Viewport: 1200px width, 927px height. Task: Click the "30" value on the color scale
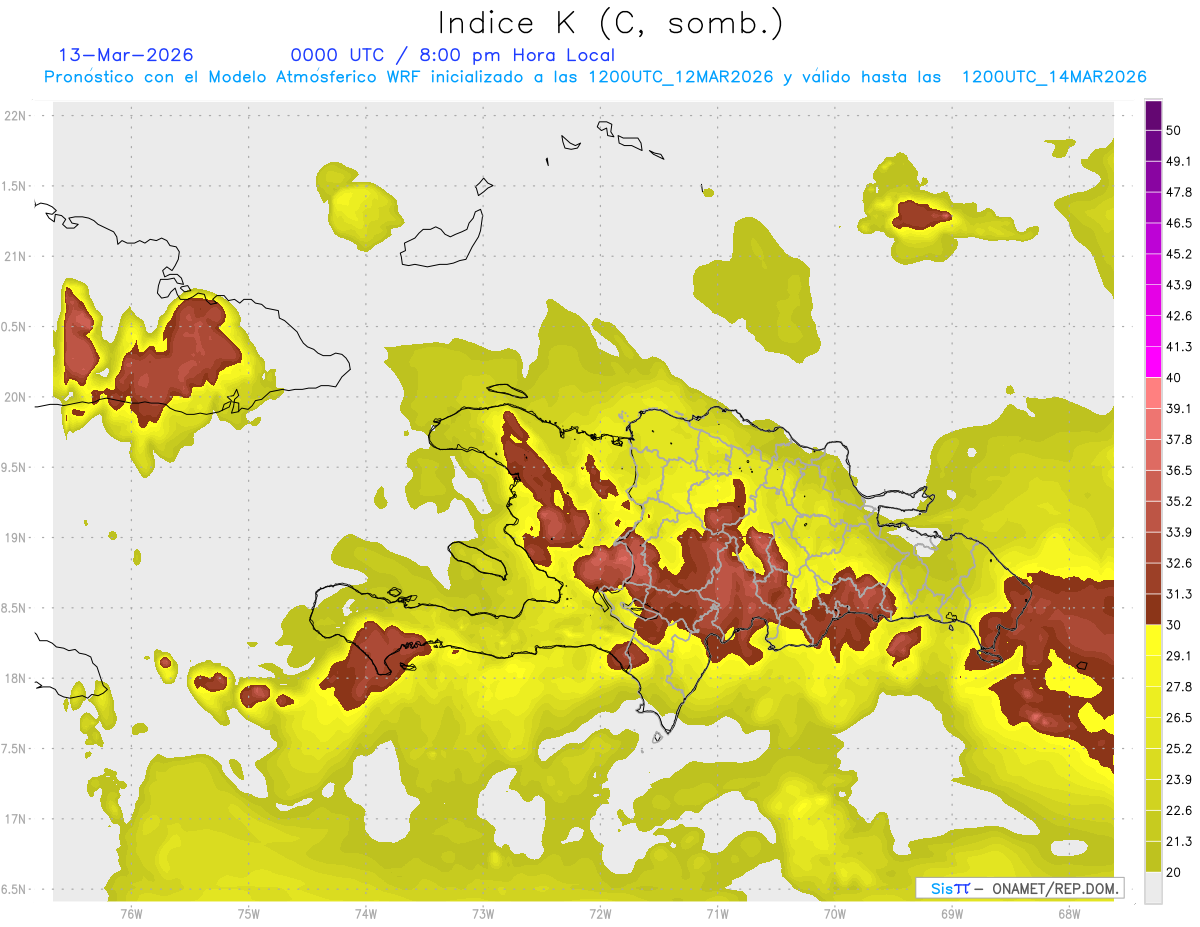coord(1174,625)
